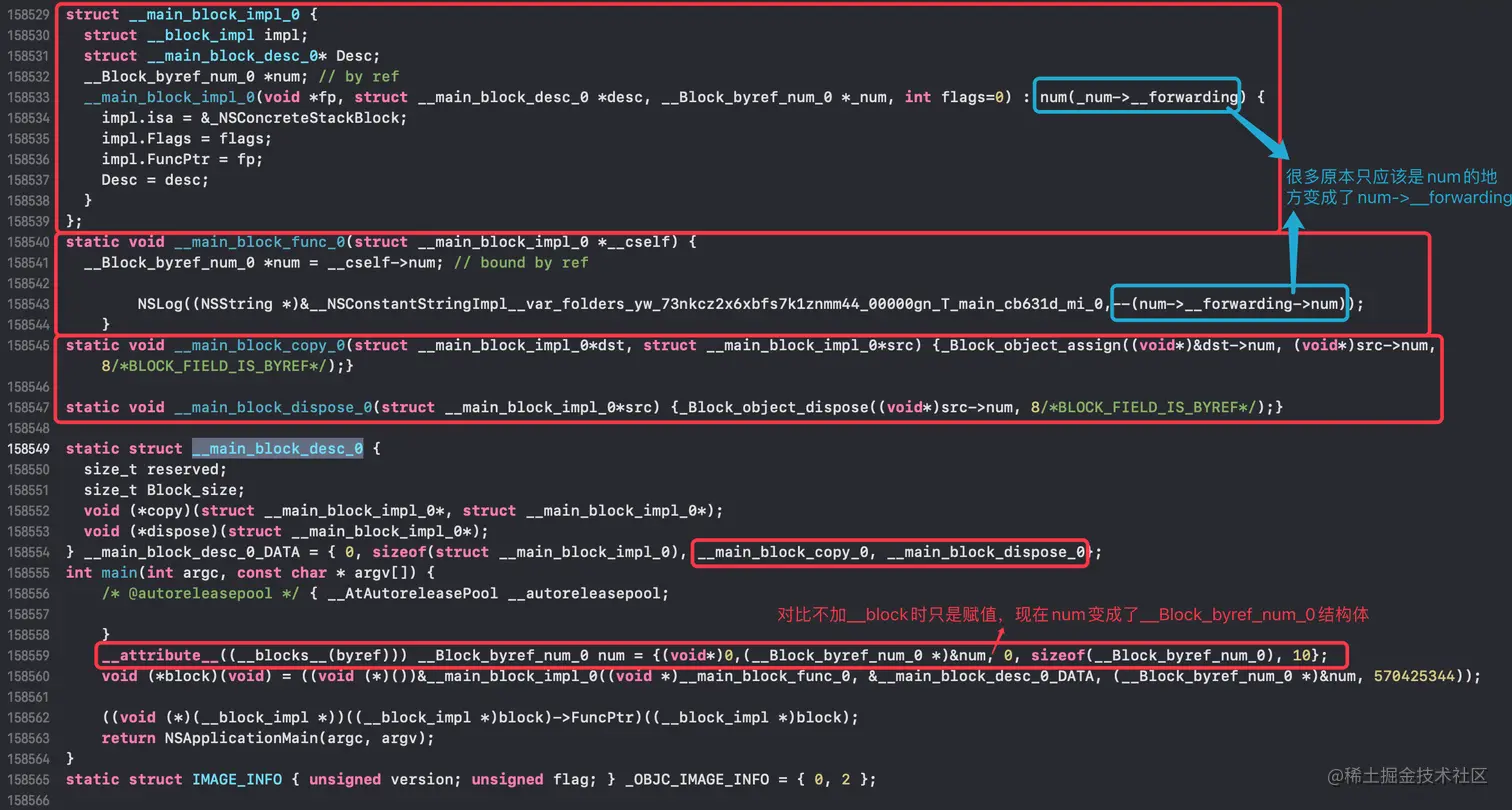Screen dimensions: 1512x810
Task: Click line number 158554 in the gutter
Action: pos(28,552)
